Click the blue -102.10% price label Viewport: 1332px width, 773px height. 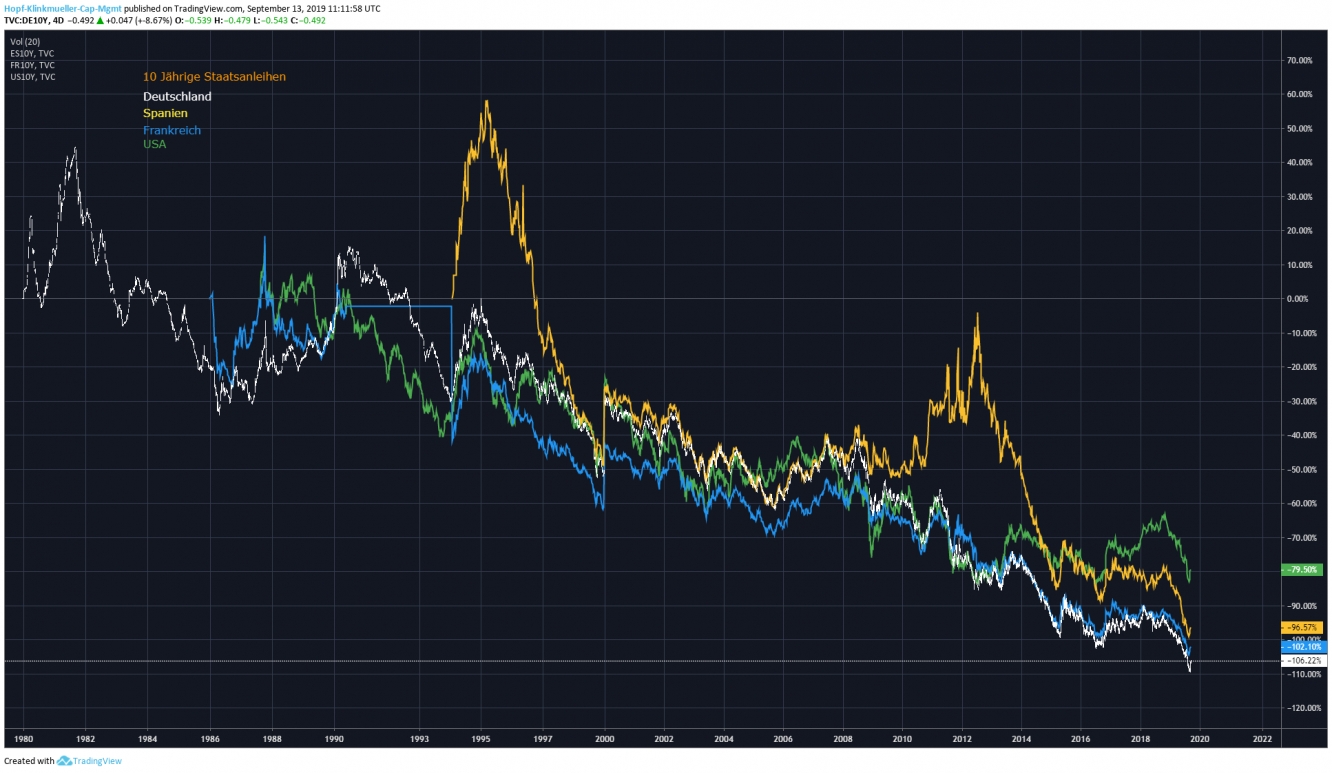coord(1302,647)
